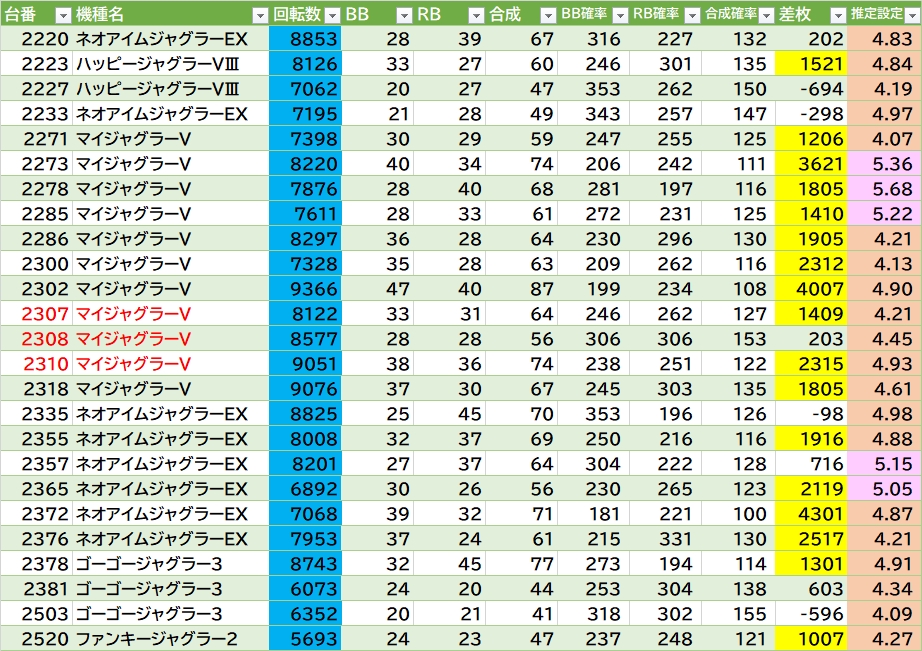Open the 推定設定 column filter dropdown
Viewport: 922px width, 651px height.
pyautogui.click(x=913, y=15)
